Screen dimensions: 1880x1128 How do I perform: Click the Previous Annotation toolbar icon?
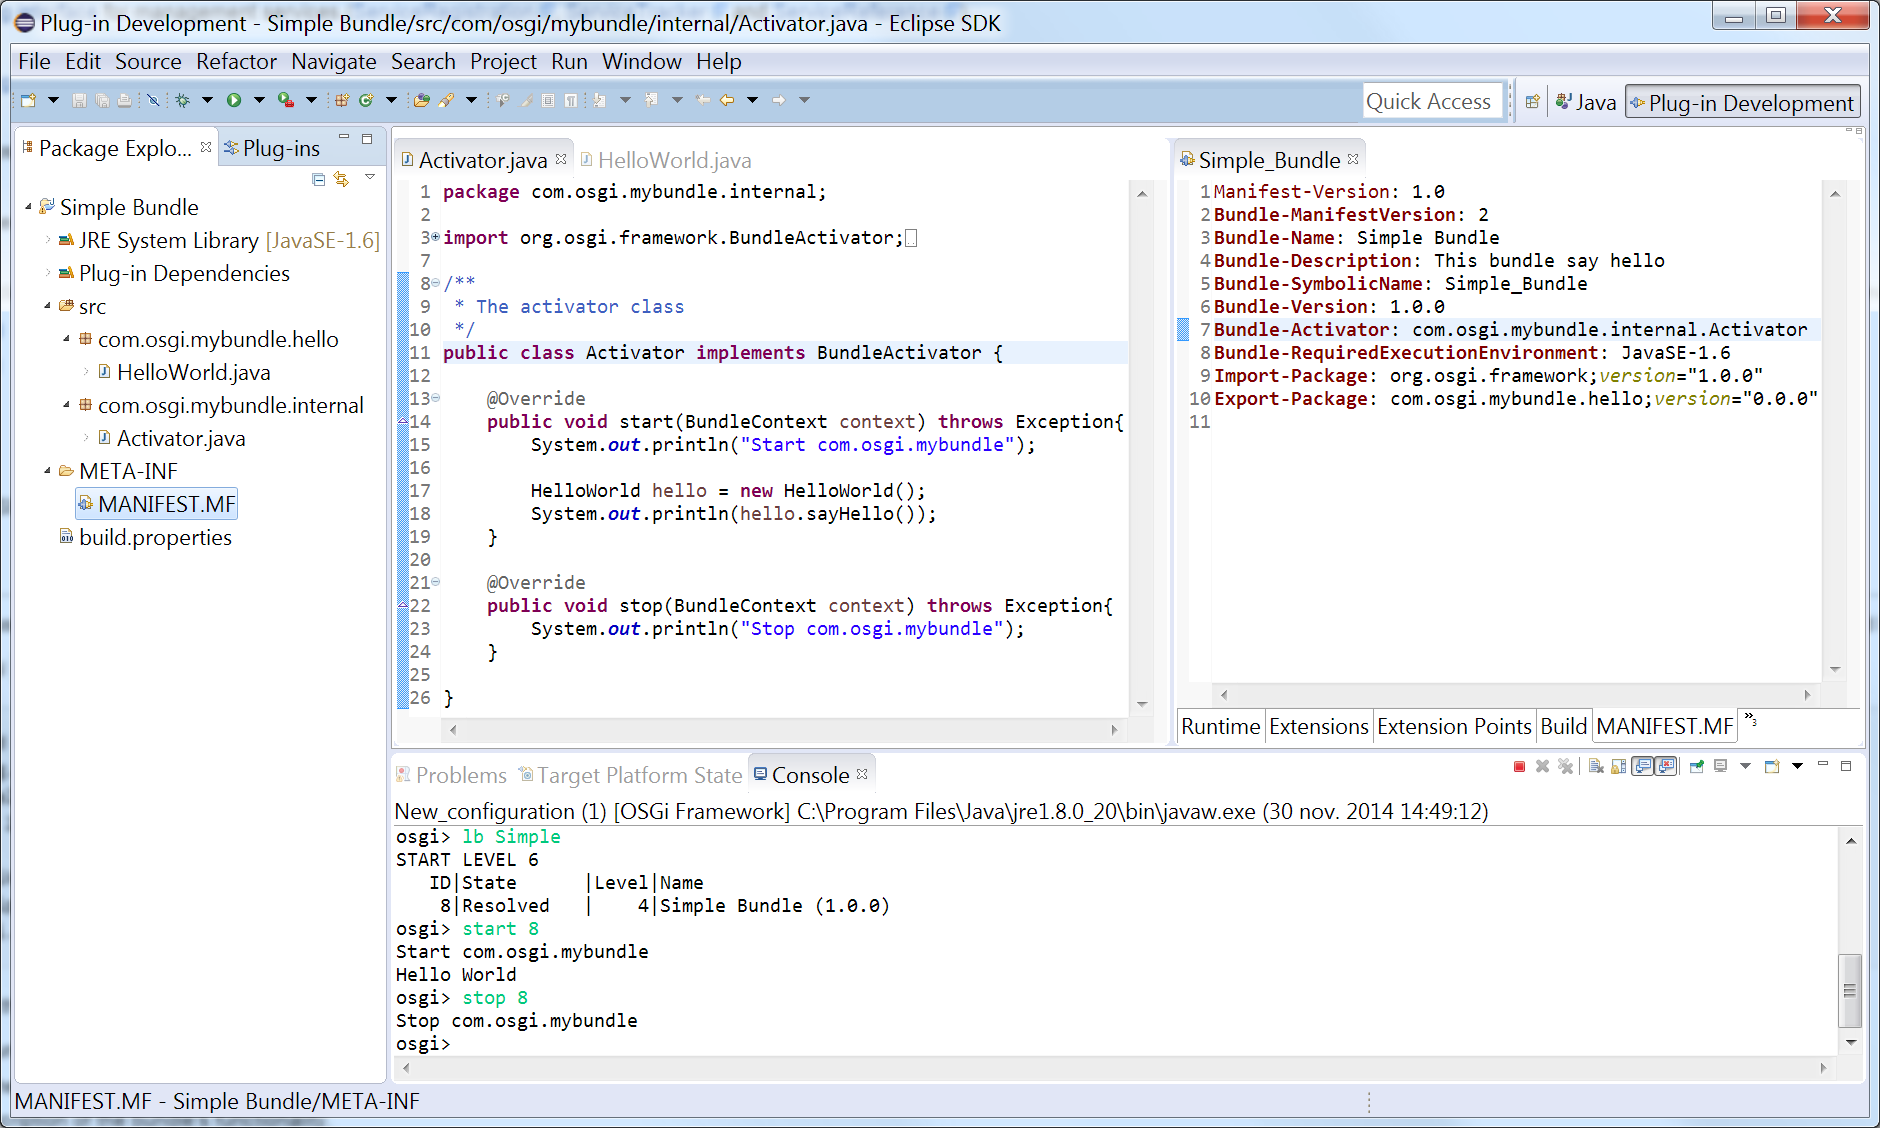point(651,100)
